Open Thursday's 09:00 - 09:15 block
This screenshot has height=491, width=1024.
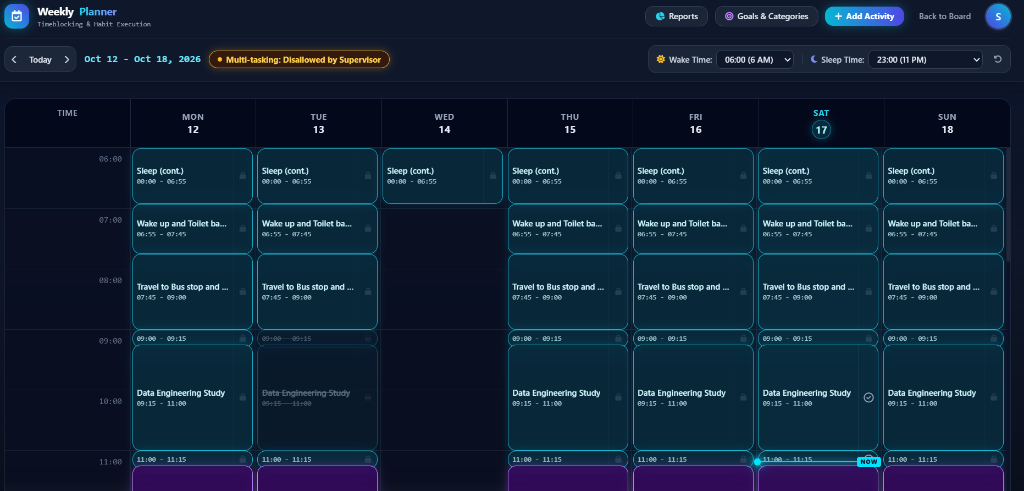pyautogui.click(x=568, y=338)
